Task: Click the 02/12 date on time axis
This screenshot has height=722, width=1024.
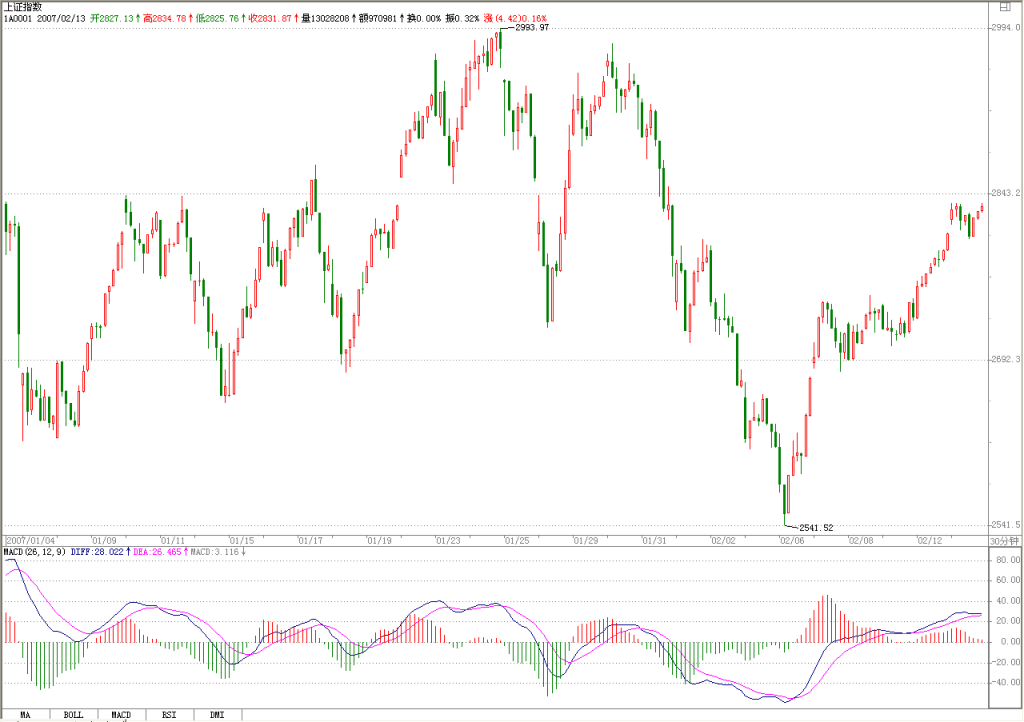Action: pyautogui.click(x=930, y=541)
